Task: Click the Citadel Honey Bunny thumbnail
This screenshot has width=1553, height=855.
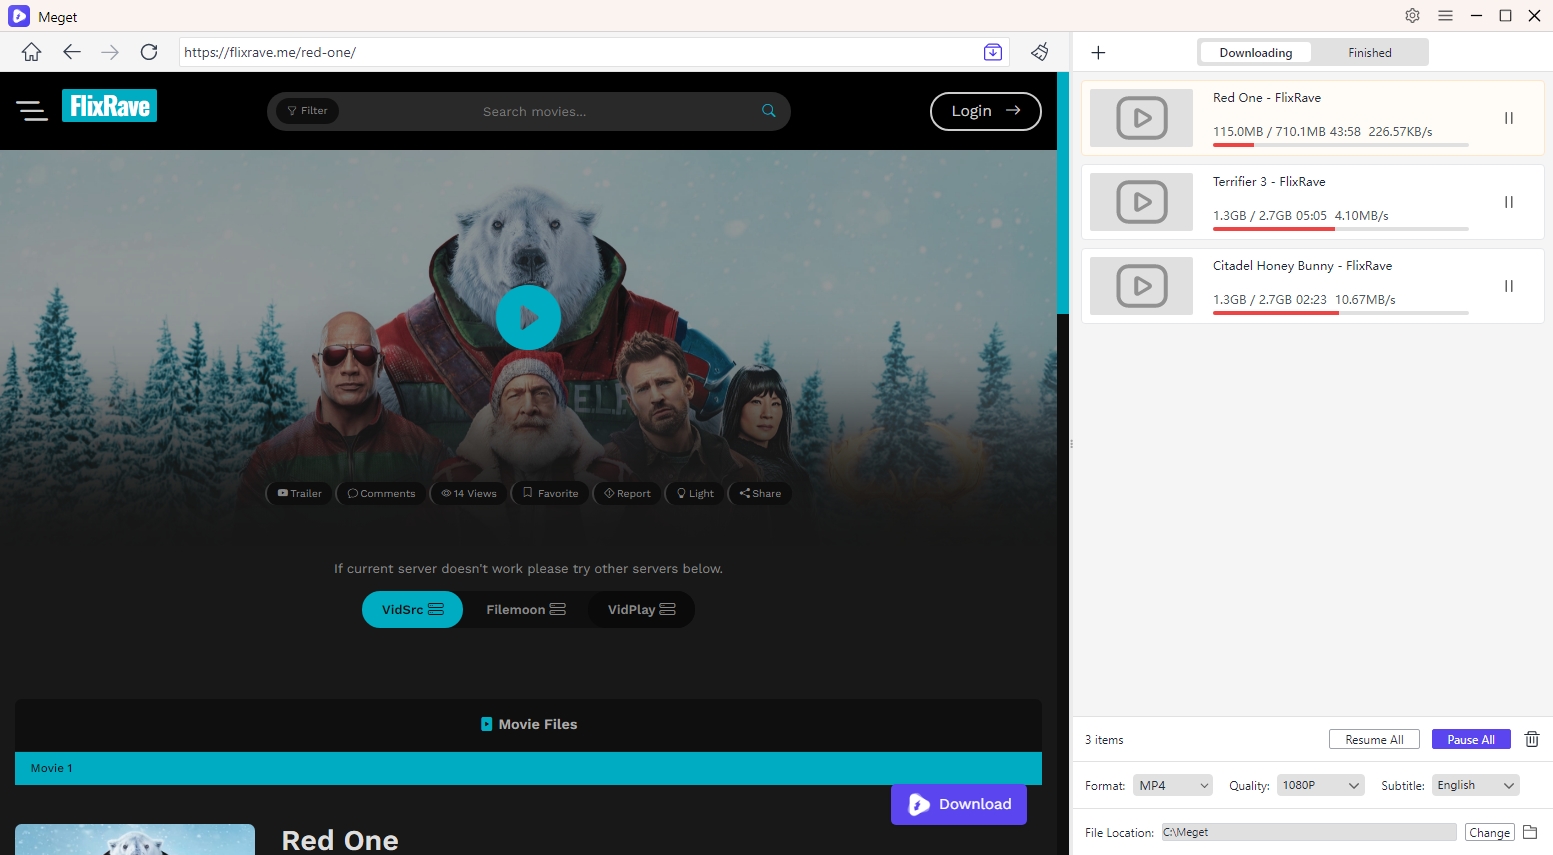Action: pyautogui.click(x=1141, y=286)
